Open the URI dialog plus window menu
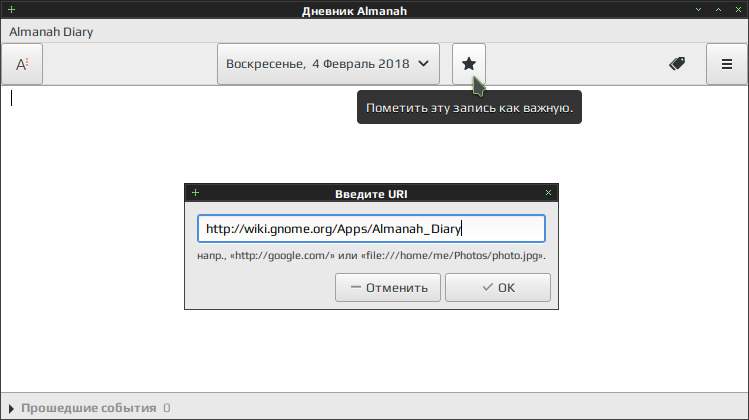749x420 pixels. 195,193
